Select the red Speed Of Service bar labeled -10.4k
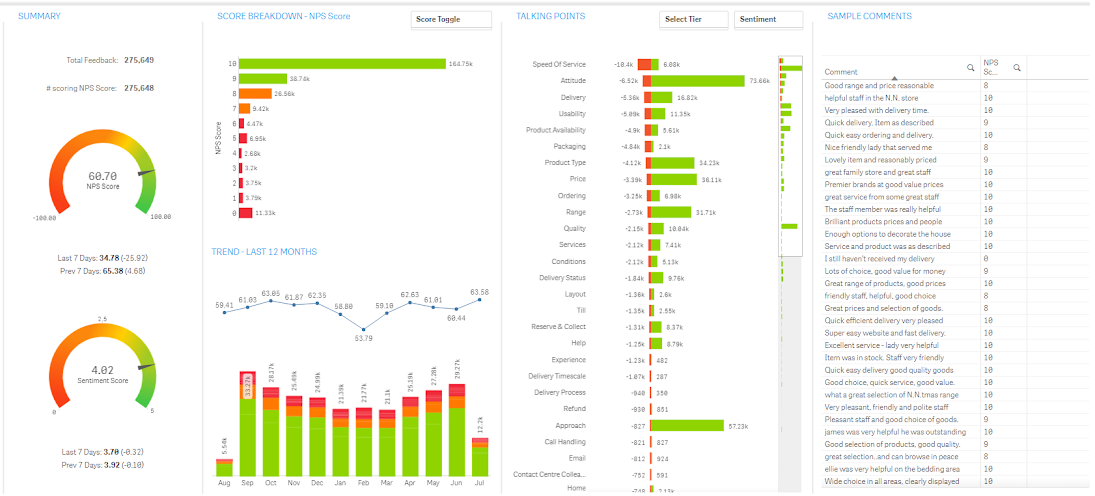The image size is (1095, 496). (x=644, y=64)
